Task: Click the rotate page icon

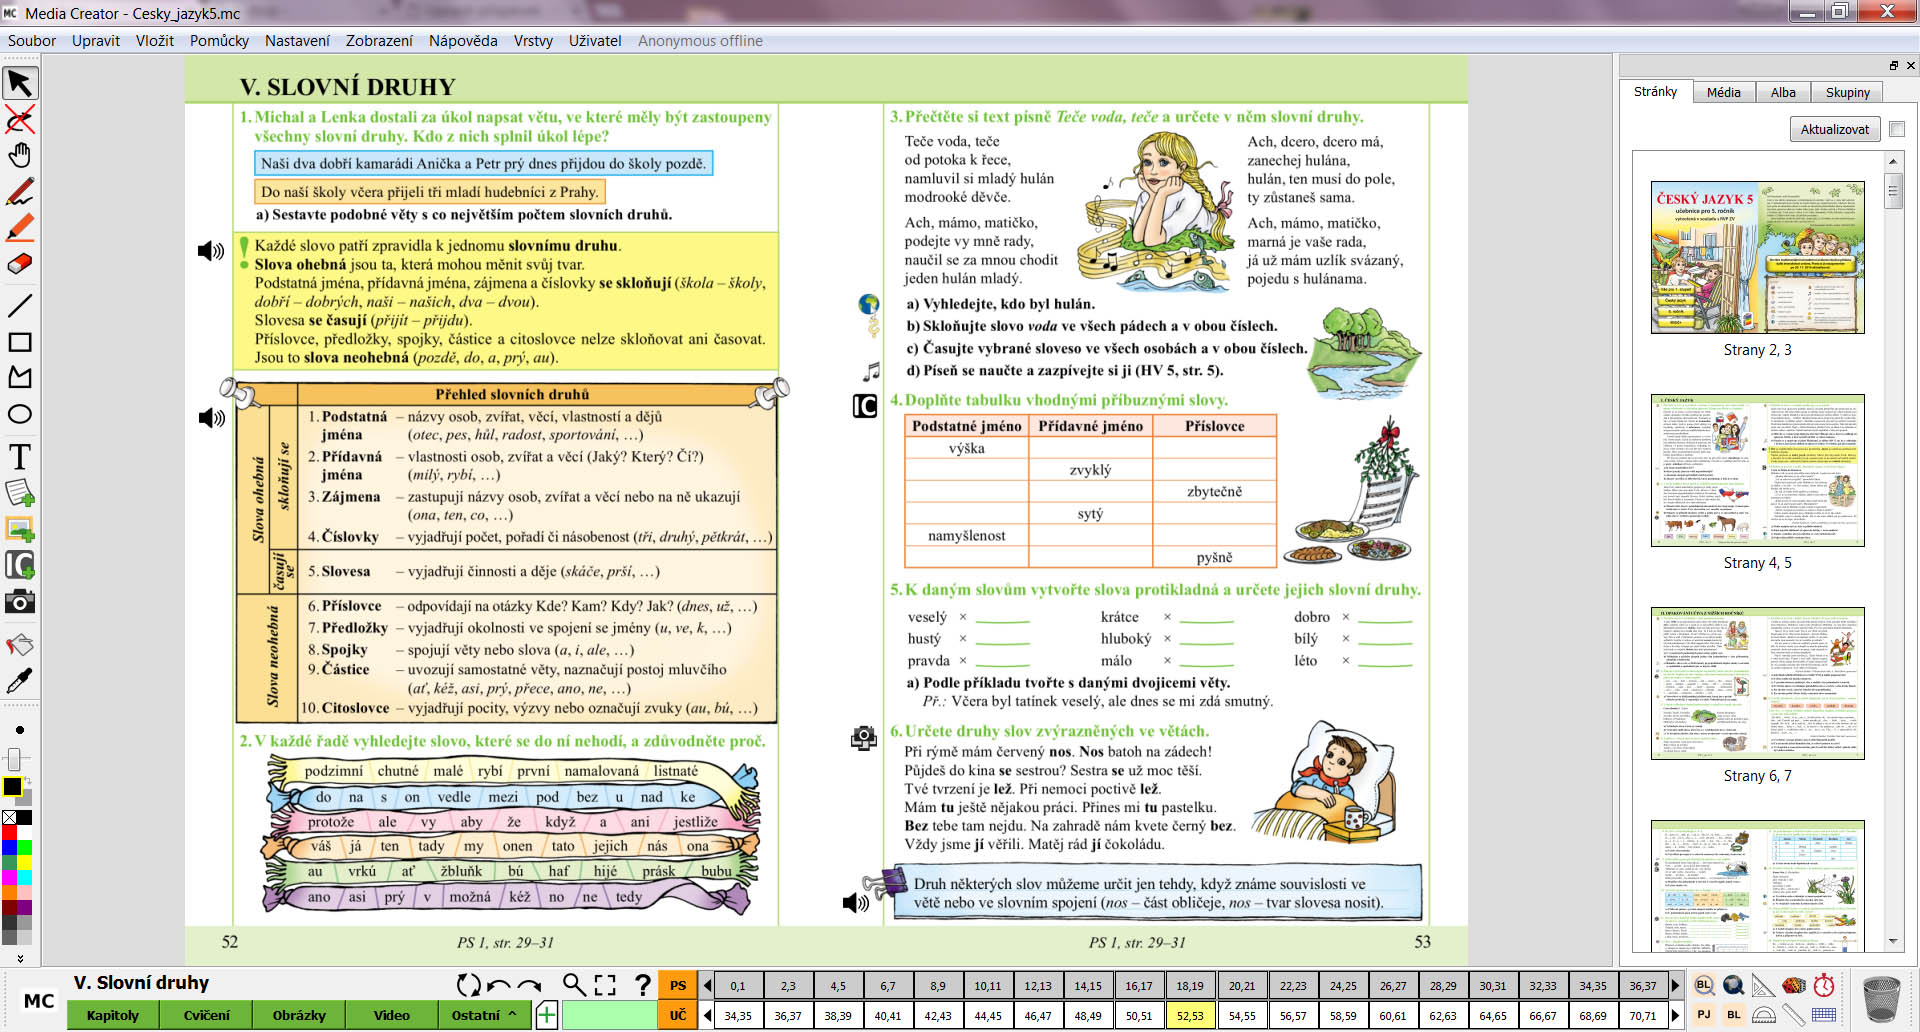Action: coord(468,985)
